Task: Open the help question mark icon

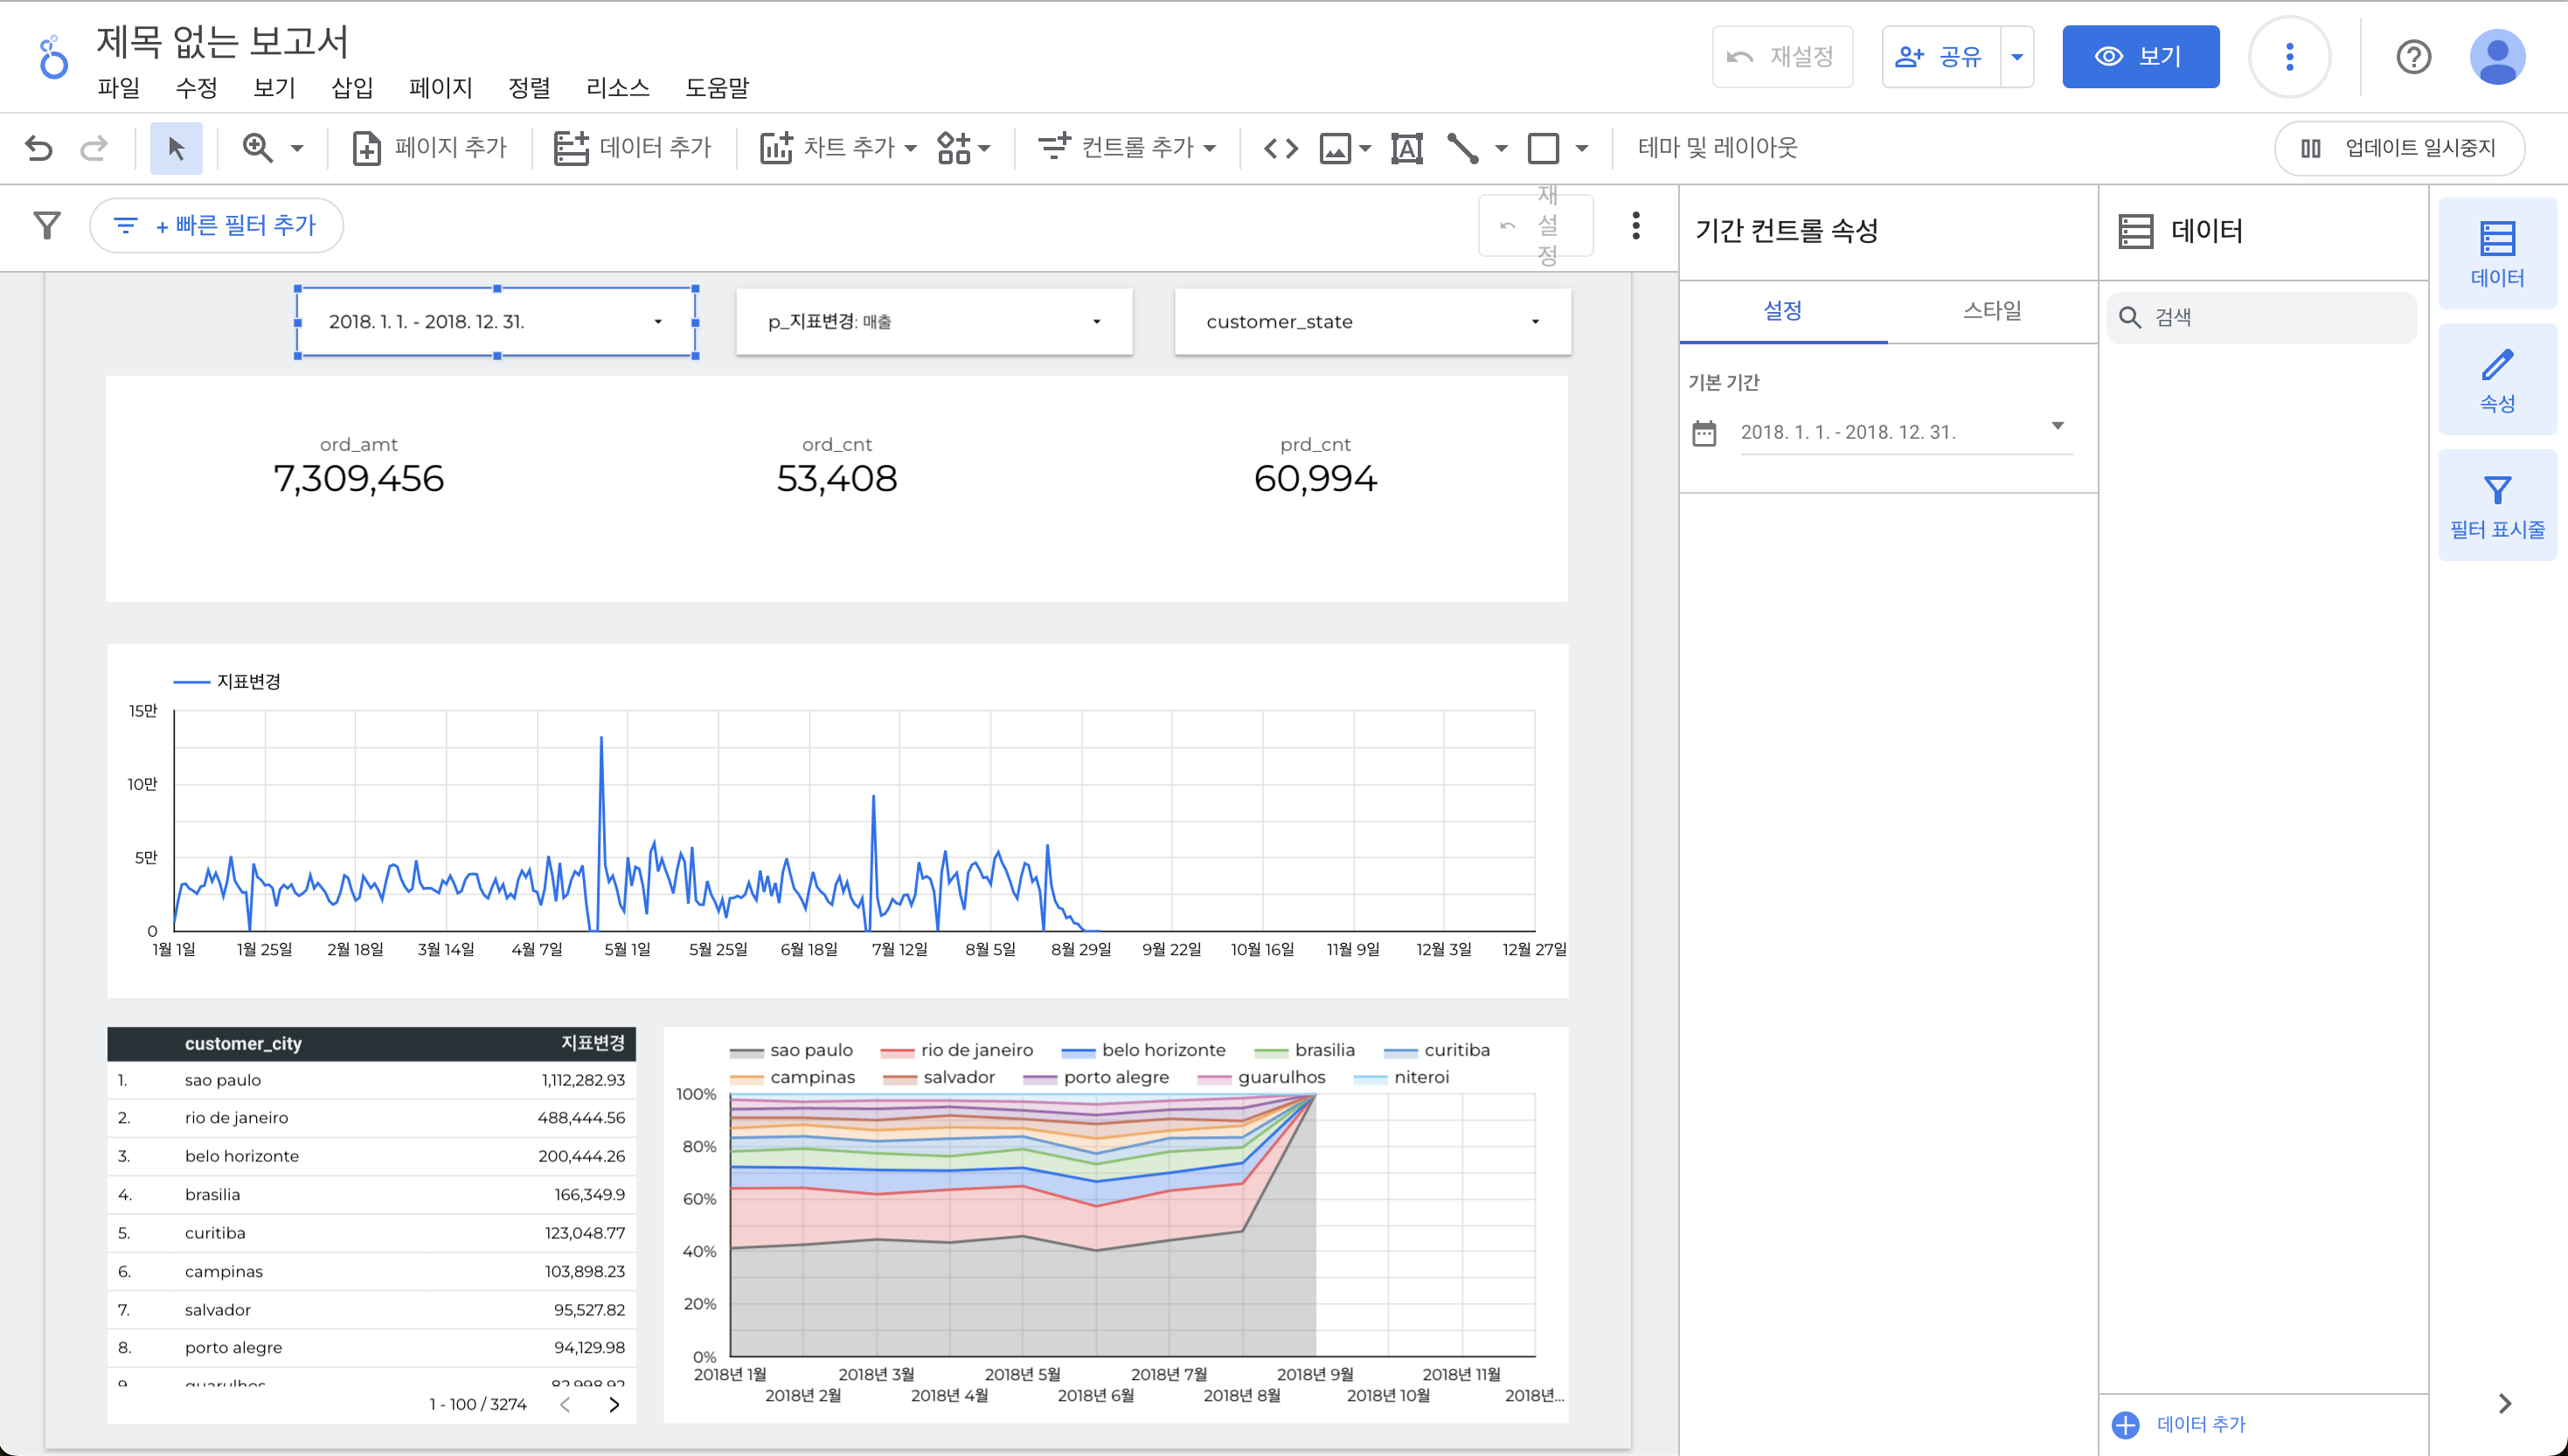Action: coord(2413,57)
